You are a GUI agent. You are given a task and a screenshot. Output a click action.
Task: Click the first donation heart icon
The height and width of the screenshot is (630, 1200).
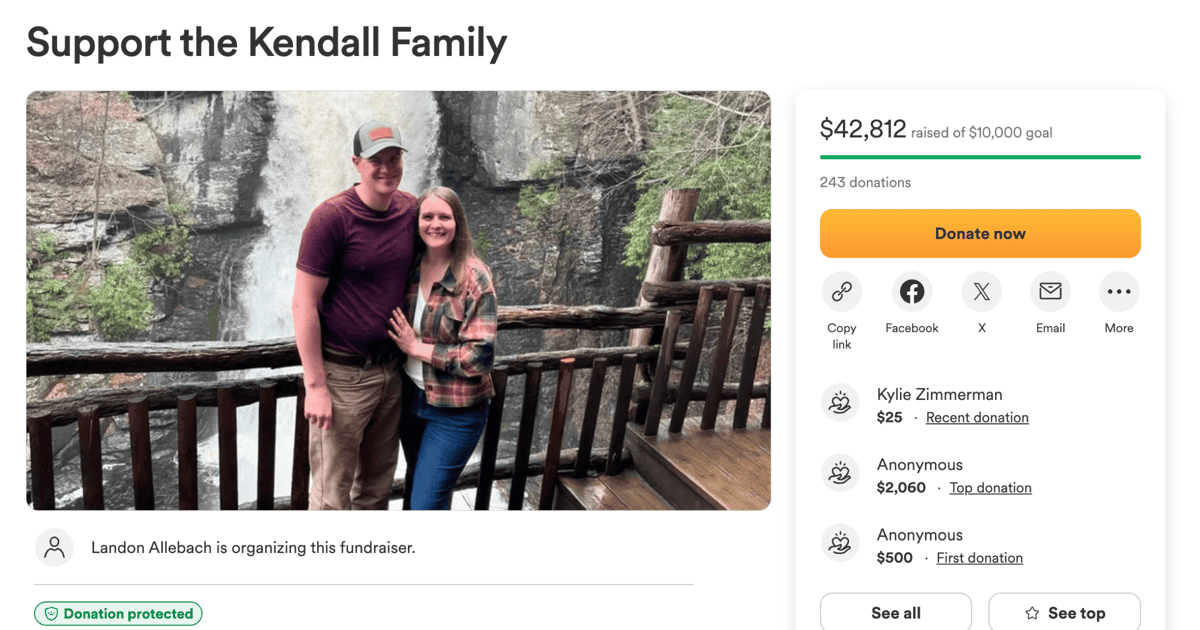tap(840, 543)
